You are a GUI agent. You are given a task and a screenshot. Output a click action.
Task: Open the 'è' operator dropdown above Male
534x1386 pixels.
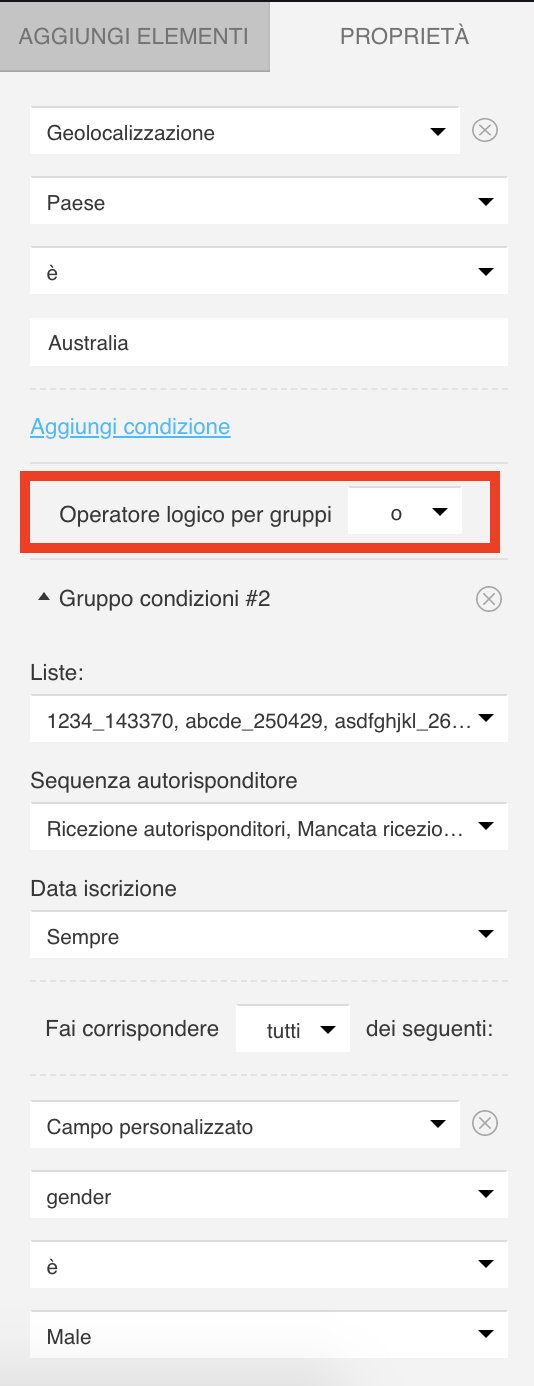[x=269, y=1266]
